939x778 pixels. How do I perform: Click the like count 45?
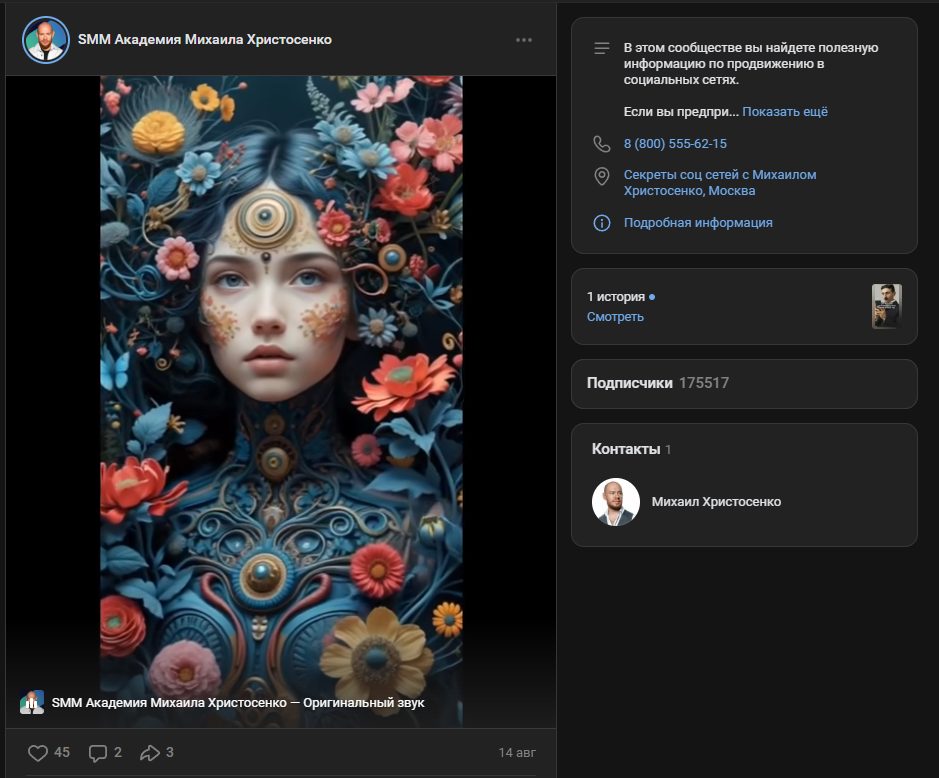click(62, 752)
